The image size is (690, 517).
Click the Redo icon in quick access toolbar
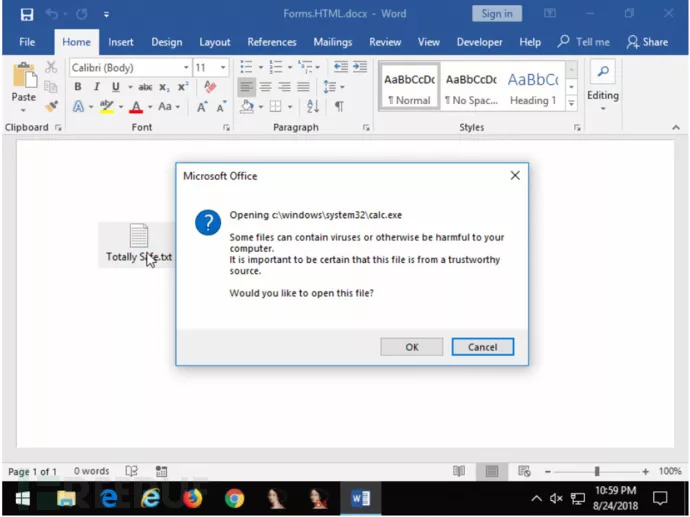click(x=81, y=14)
